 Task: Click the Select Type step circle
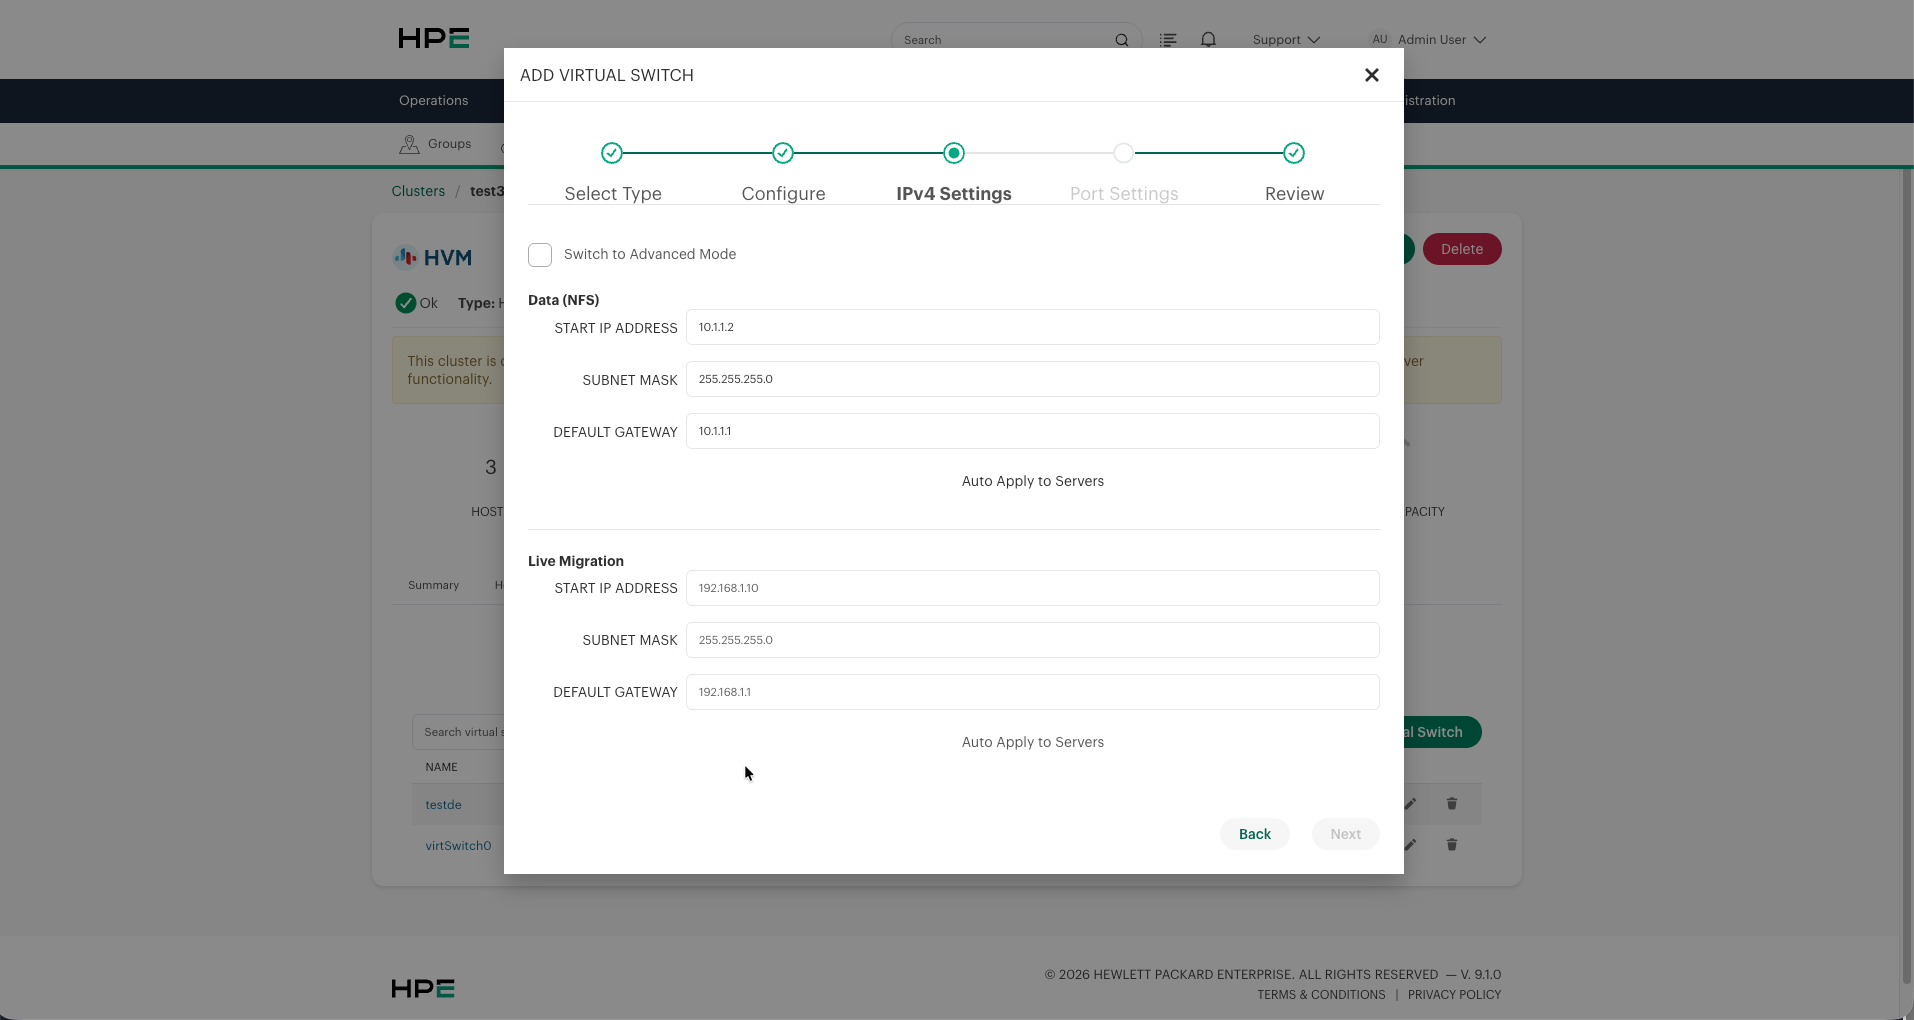click(612, 153)
